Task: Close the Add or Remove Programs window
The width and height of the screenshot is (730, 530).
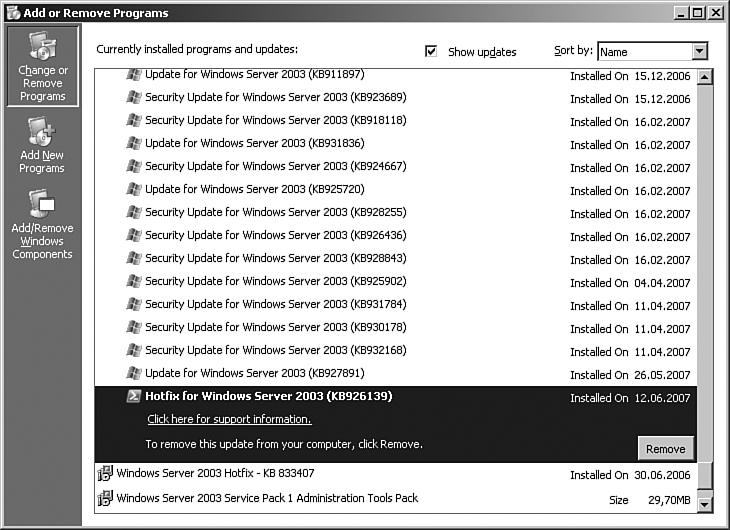Action: (x=716, y=13)
